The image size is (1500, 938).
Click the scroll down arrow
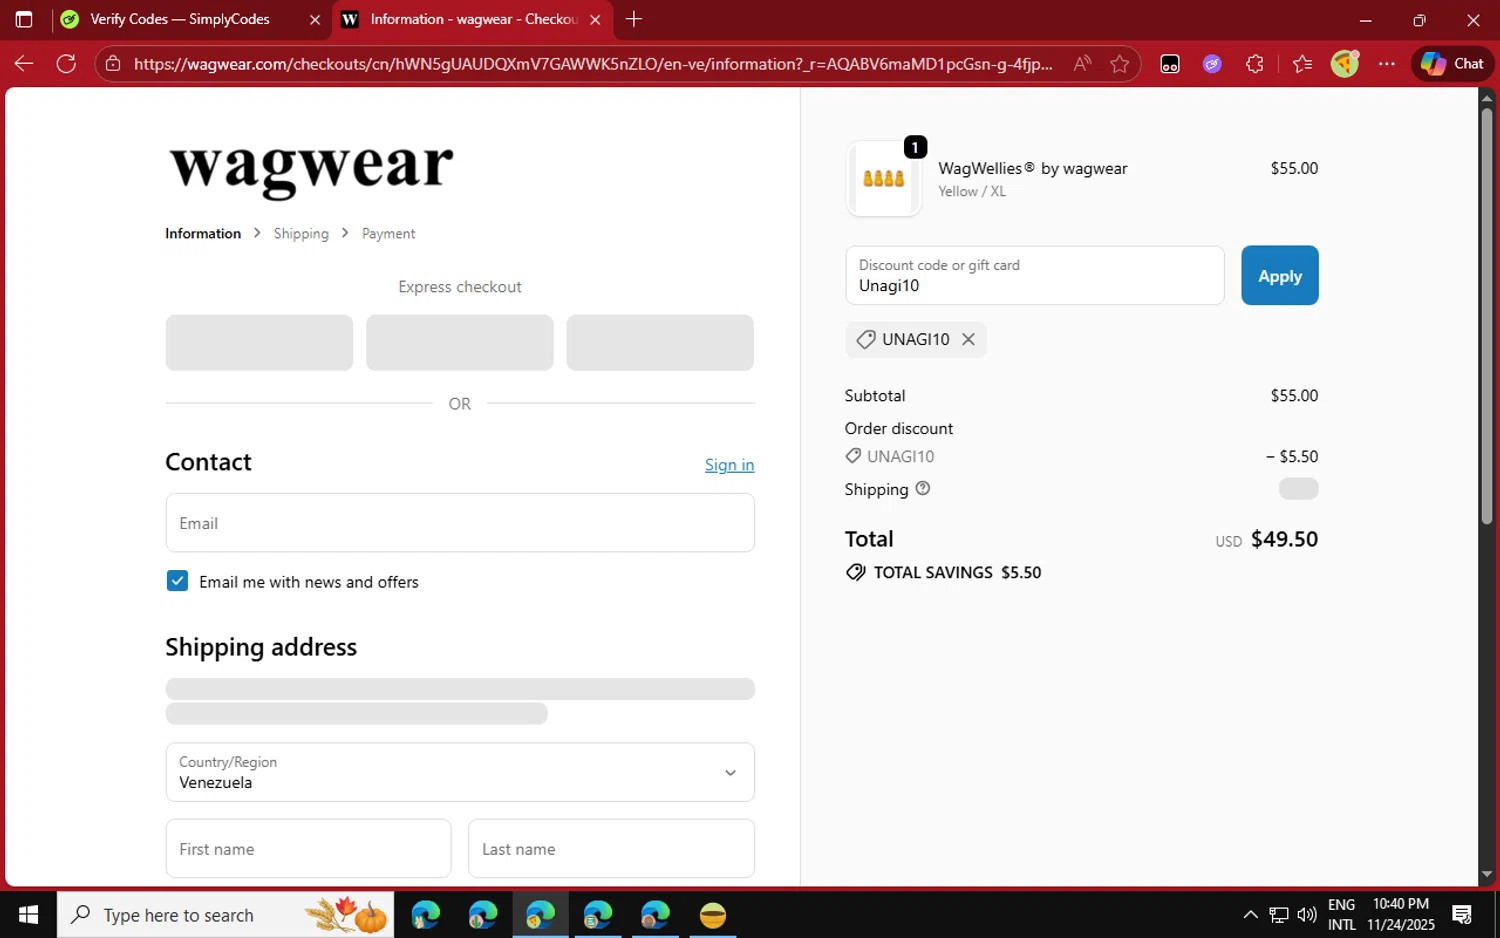tap(1486, 875)
